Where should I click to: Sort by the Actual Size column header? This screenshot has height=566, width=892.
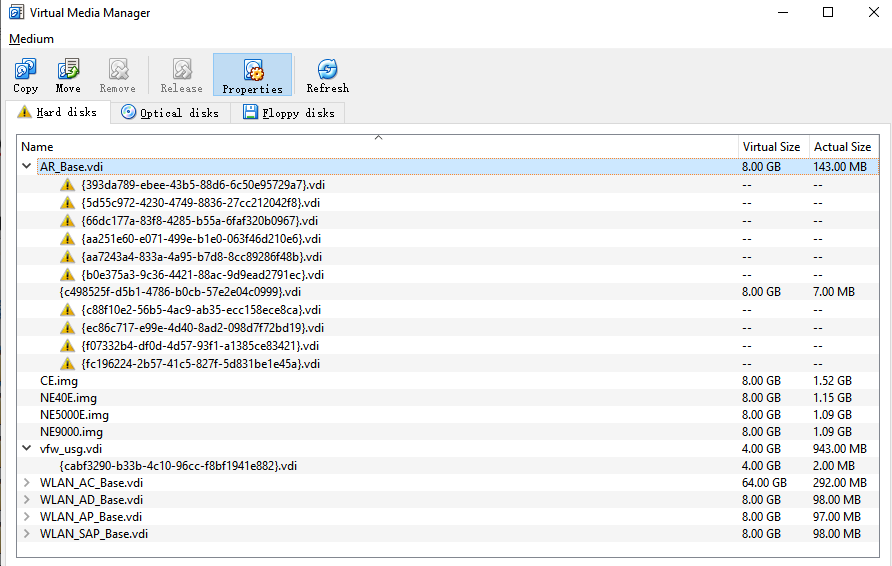tap(842, 147)
